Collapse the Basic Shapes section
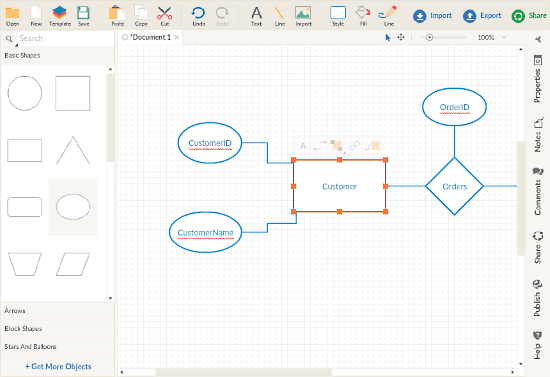550x377 pixels. pyautogui.click(x=58, y=55)
